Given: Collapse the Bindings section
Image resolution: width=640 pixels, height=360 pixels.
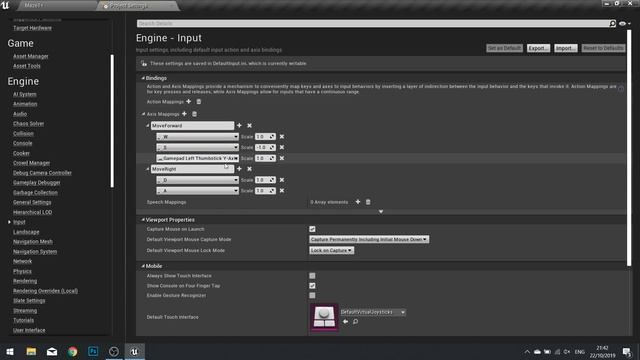Looking at the screenshot, I should click(x=143, y=78).
